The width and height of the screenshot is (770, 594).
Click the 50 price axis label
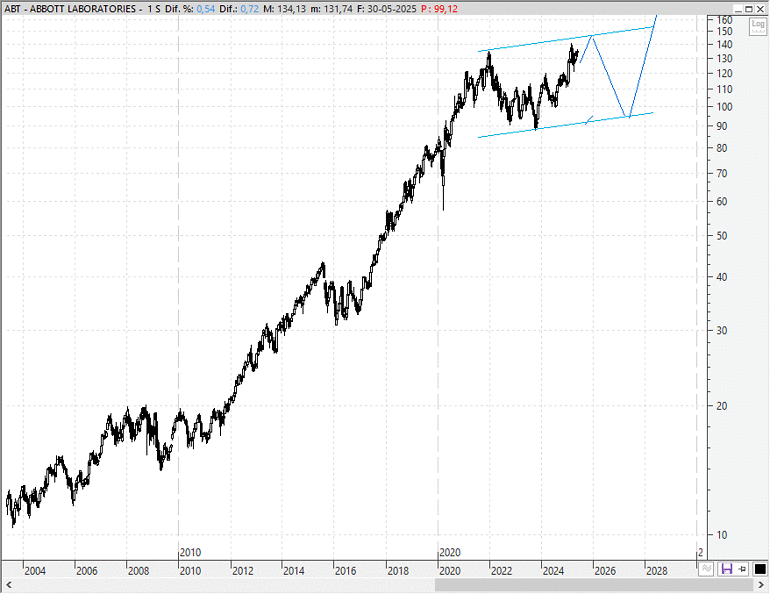(x=721, y=236)
